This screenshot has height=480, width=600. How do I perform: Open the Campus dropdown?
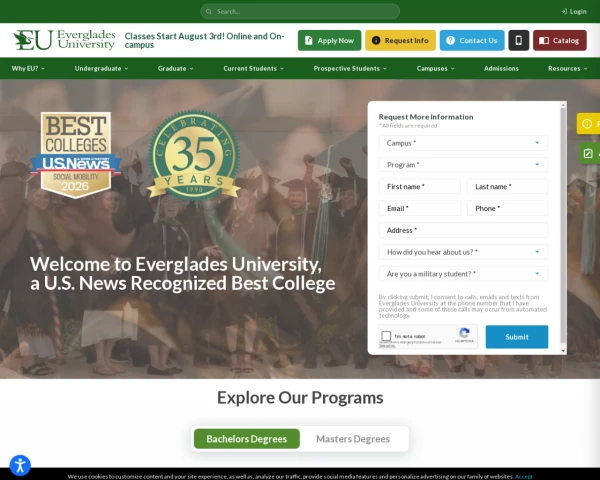tap(463, 143)
